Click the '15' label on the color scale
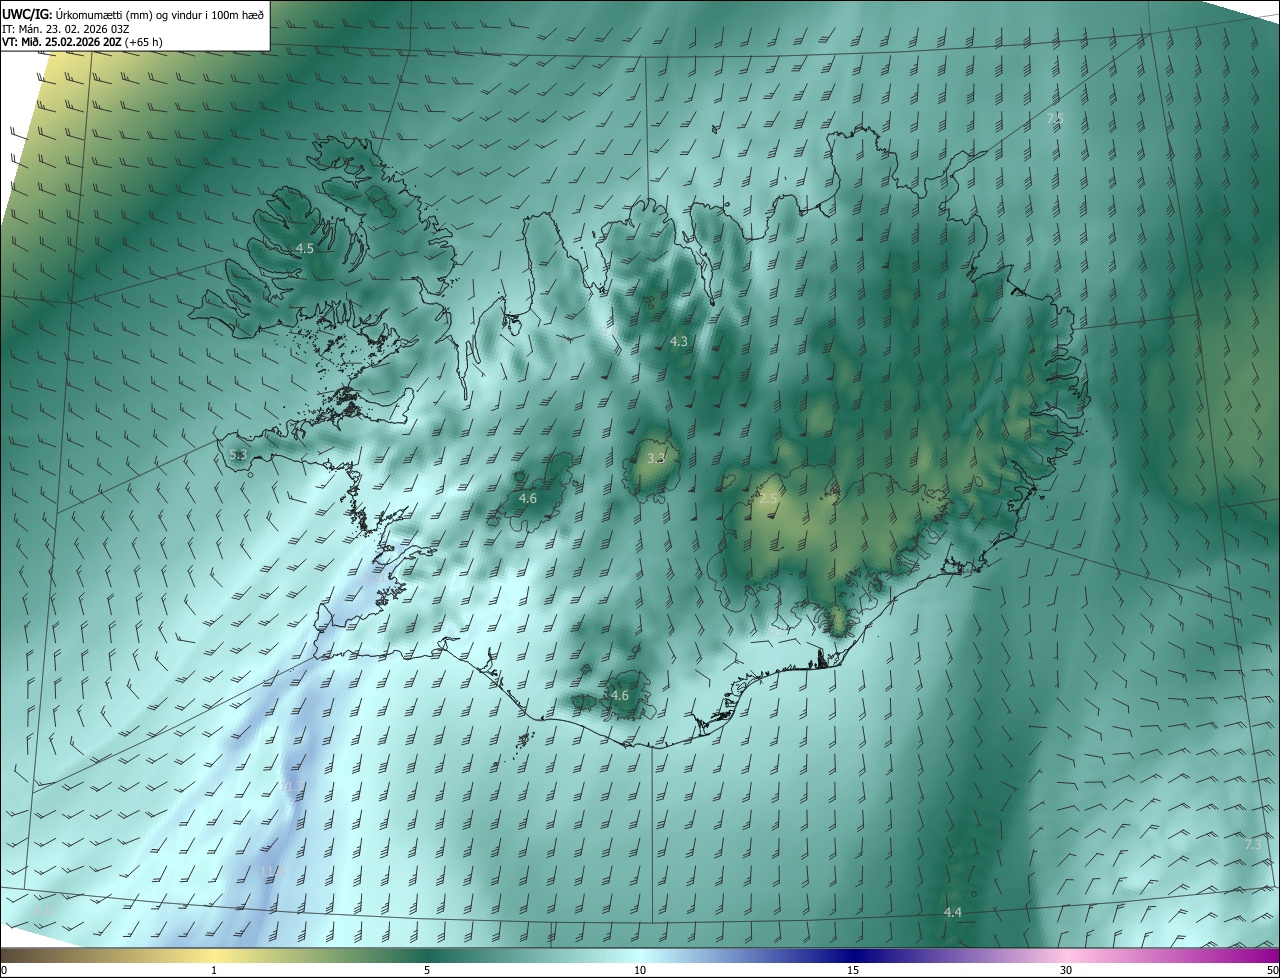The image size is (1280, 978). pyautogui.click(x=853, y=970)
